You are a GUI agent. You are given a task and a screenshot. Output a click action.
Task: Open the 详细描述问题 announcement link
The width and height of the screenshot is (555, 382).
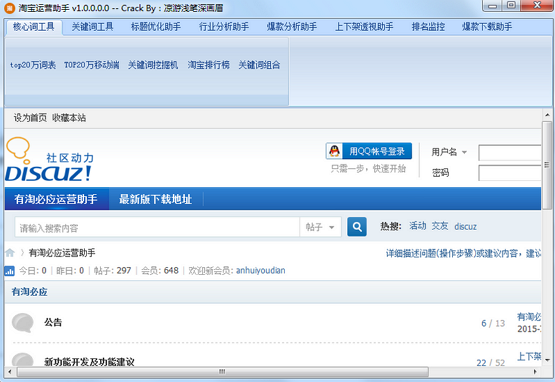(463, 253)
